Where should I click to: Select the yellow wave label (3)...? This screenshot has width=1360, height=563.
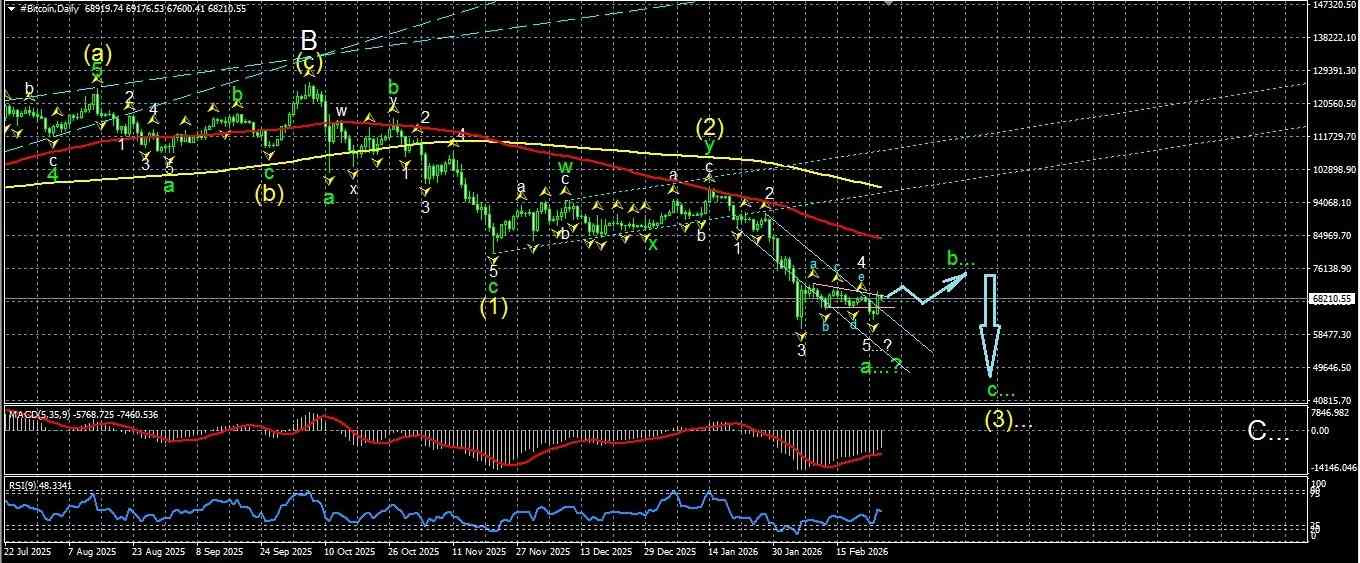(1008, 420)
